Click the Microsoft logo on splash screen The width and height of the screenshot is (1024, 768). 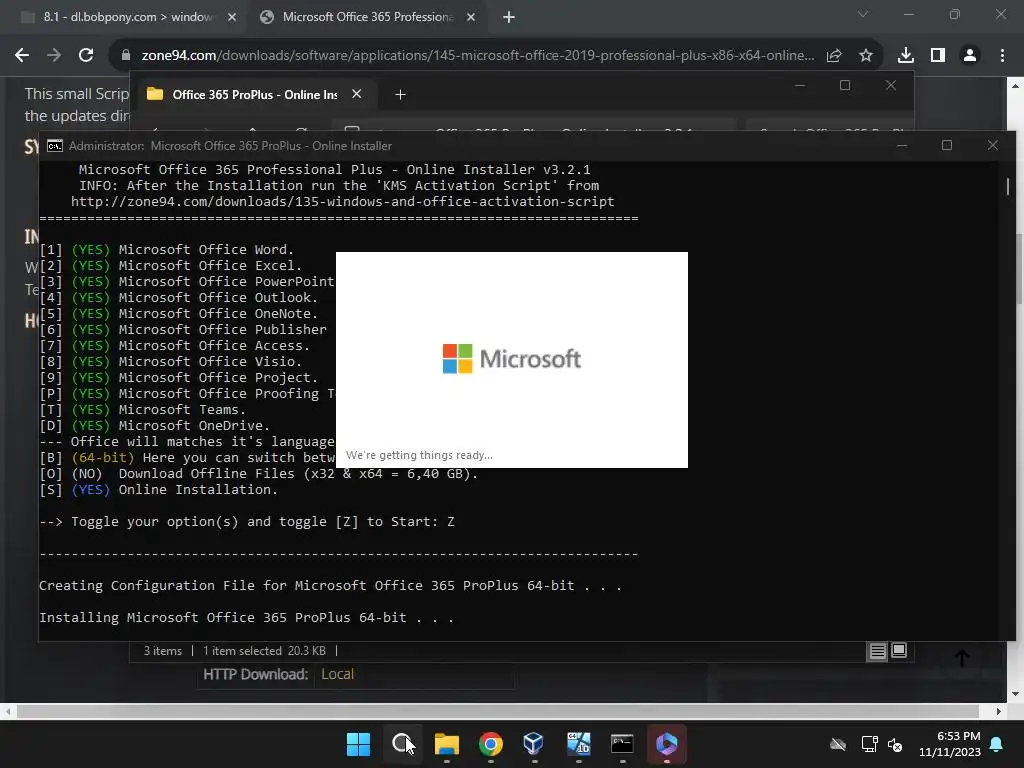pyautogui.click(x=512, y=359)
